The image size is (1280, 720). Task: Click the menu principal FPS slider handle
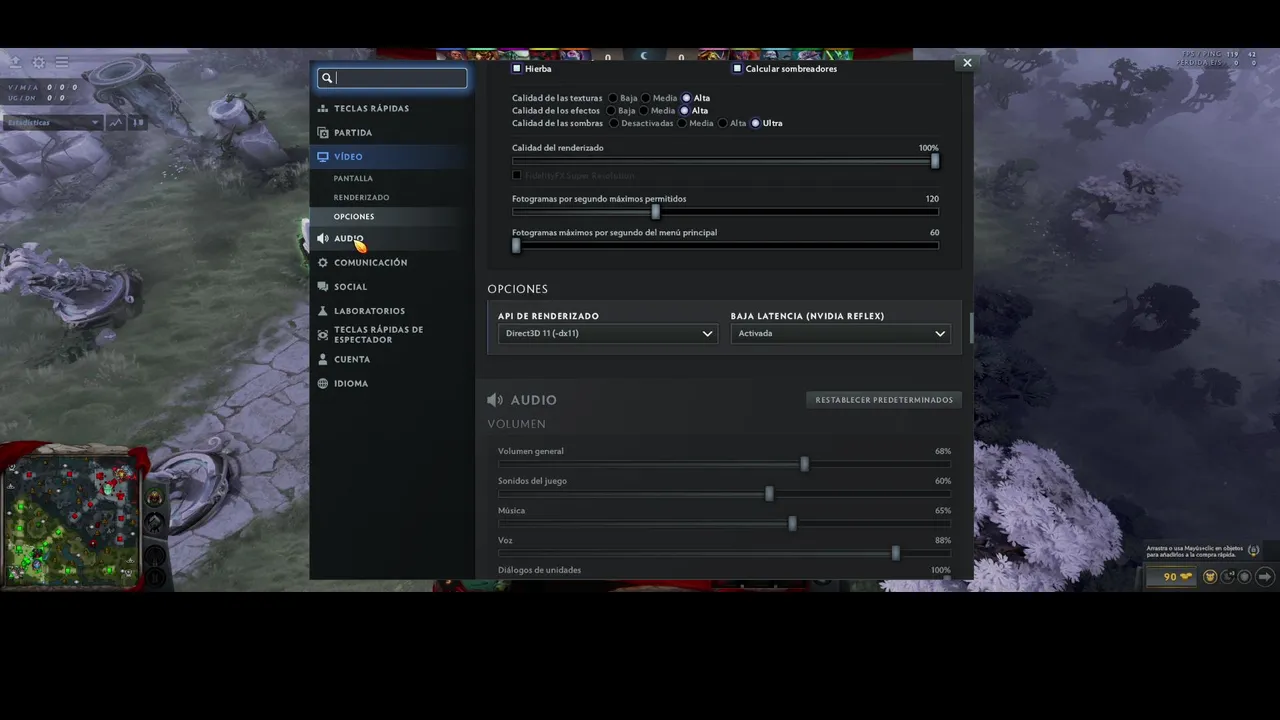click(516, 245)
